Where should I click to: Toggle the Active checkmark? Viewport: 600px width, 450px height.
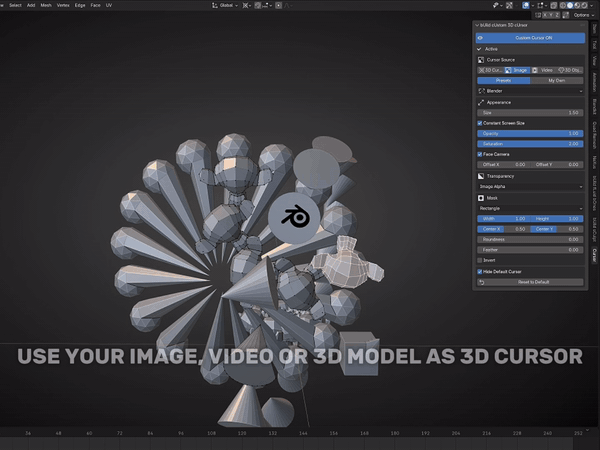pos(479,49)
